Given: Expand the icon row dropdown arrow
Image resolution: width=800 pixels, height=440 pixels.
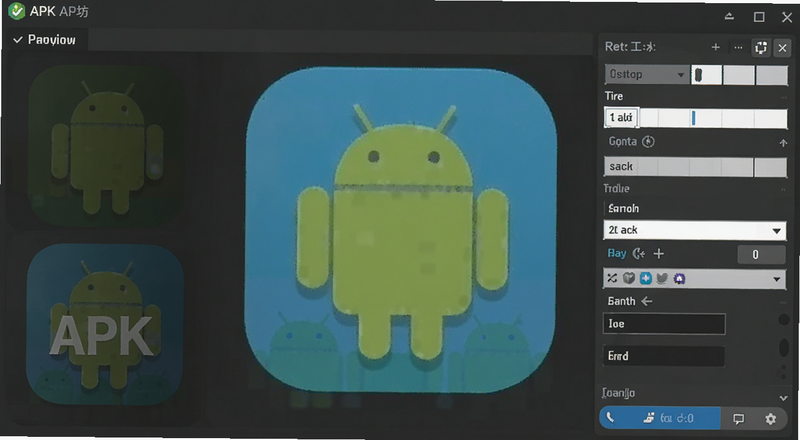Looking at the screenshot, I should [777, 279].
